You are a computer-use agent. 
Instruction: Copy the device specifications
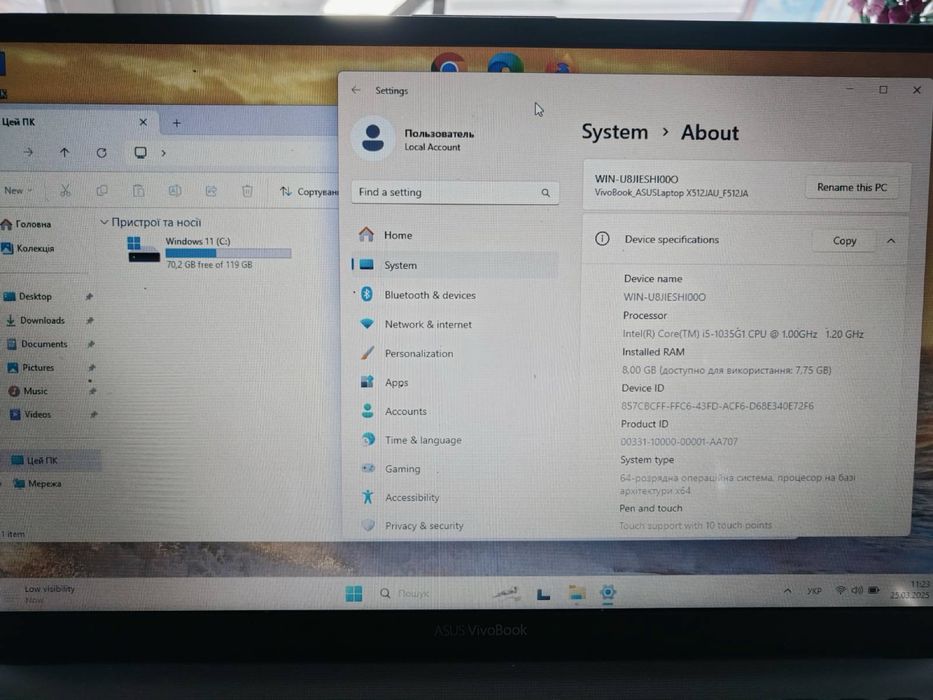point(844,240)
